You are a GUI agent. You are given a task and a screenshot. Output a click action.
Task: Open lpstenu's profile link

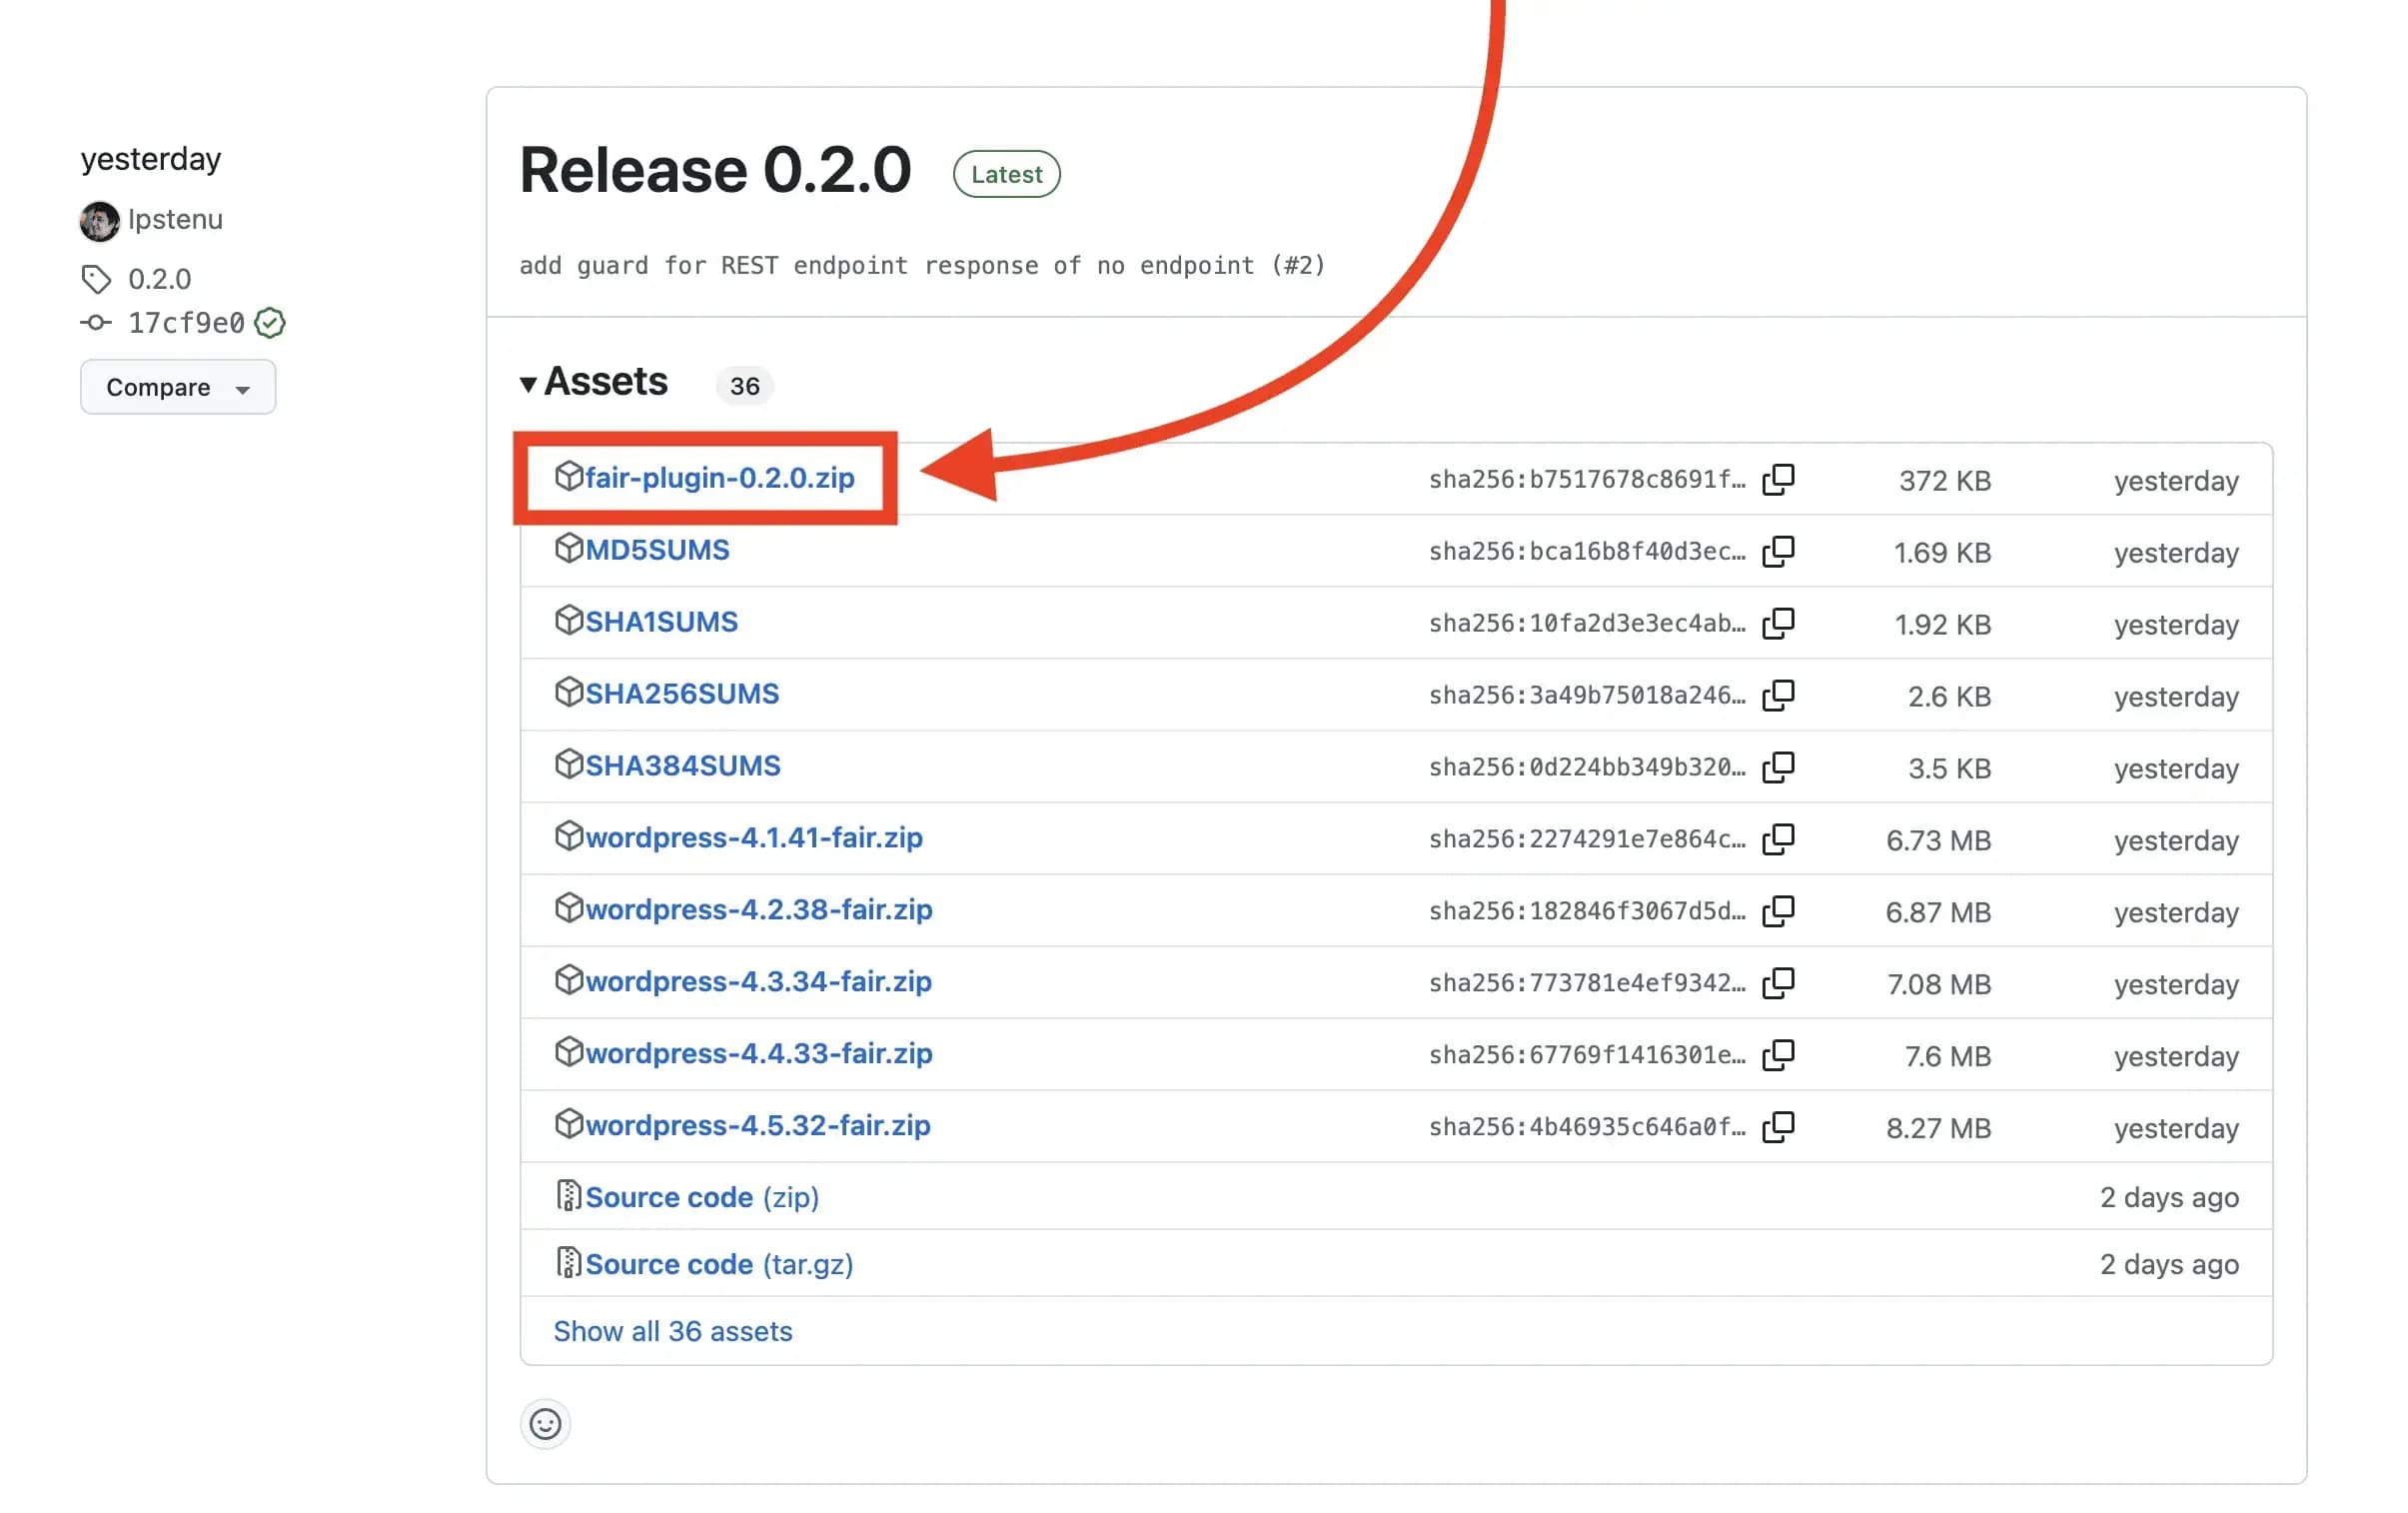click(x=175, y=219)
